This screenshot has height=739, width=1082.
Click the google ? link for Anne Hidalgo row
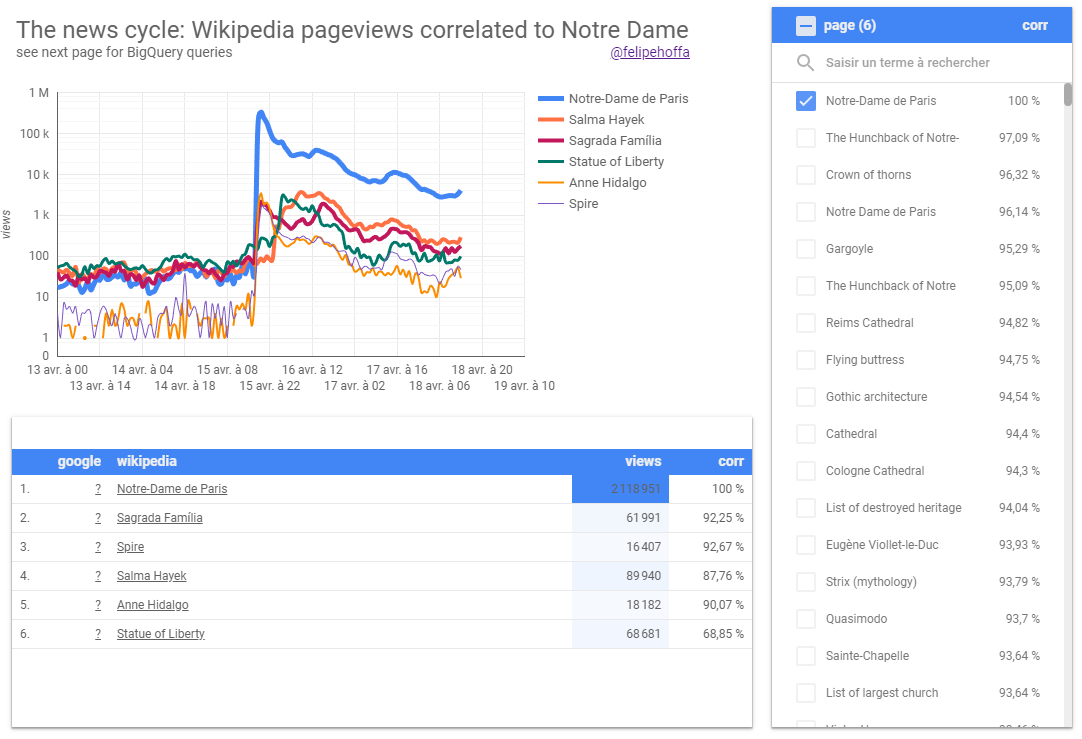pyautogui.click(x=98, y=604)
